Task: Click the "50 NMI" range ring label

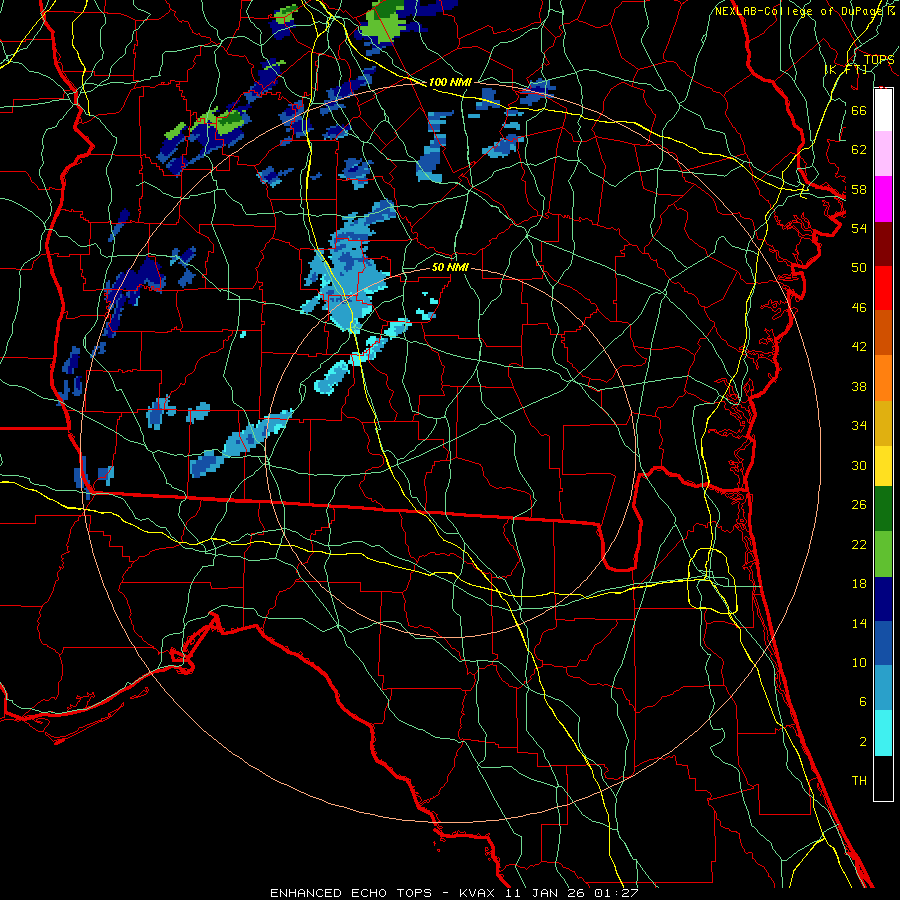Action: [x=450, y=267]
